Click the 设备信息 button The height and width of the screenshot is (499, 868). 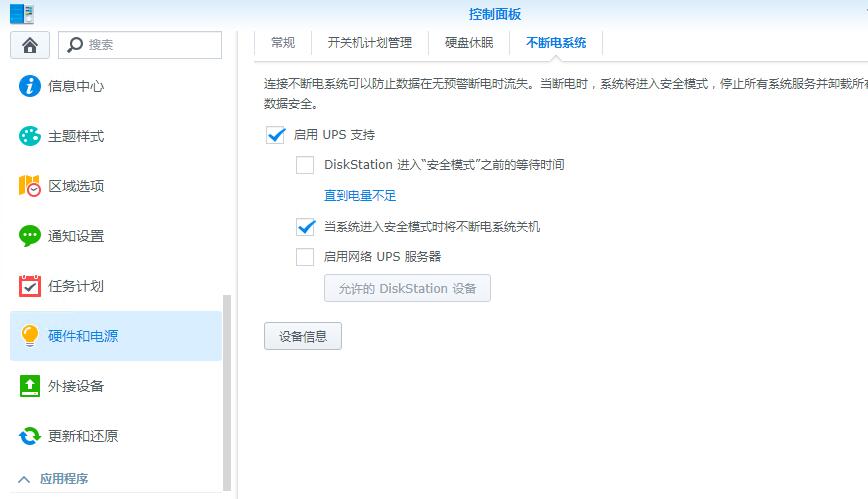coord(303,336)
